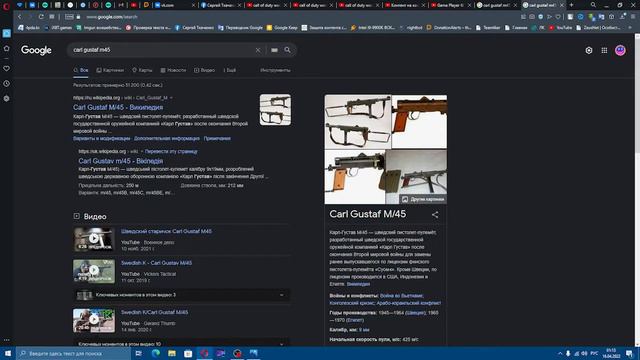640x360 pixels.
Task: Launch Microsoft Edge from the taskbar
Action: click(x=156, y=353)
